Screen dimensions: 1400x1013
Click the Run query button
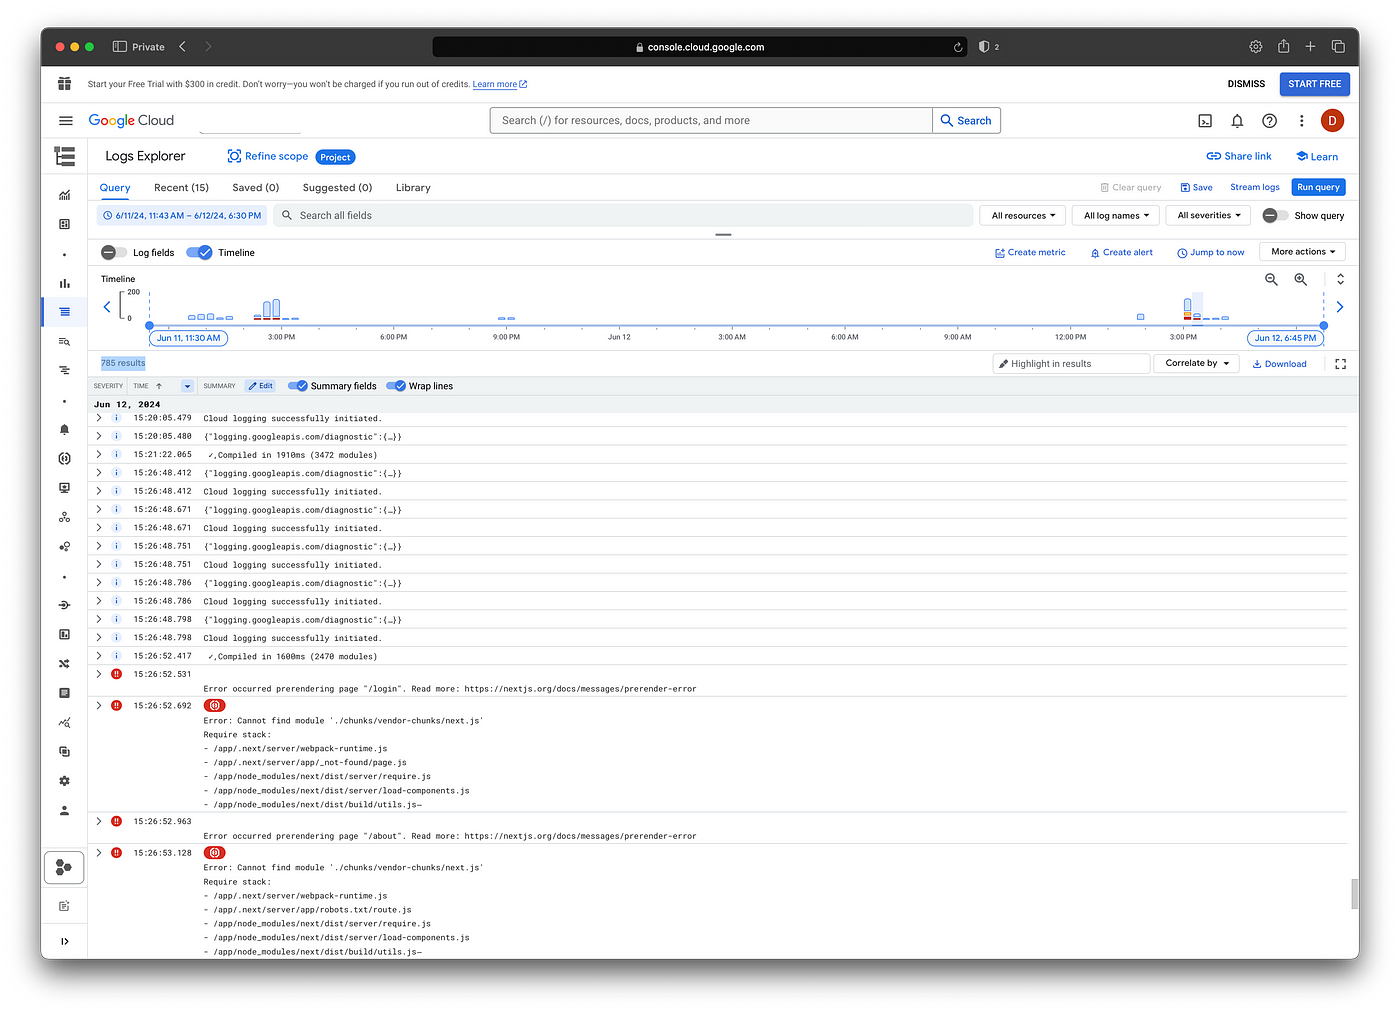pyautogui.click(x=1318, y=187)
